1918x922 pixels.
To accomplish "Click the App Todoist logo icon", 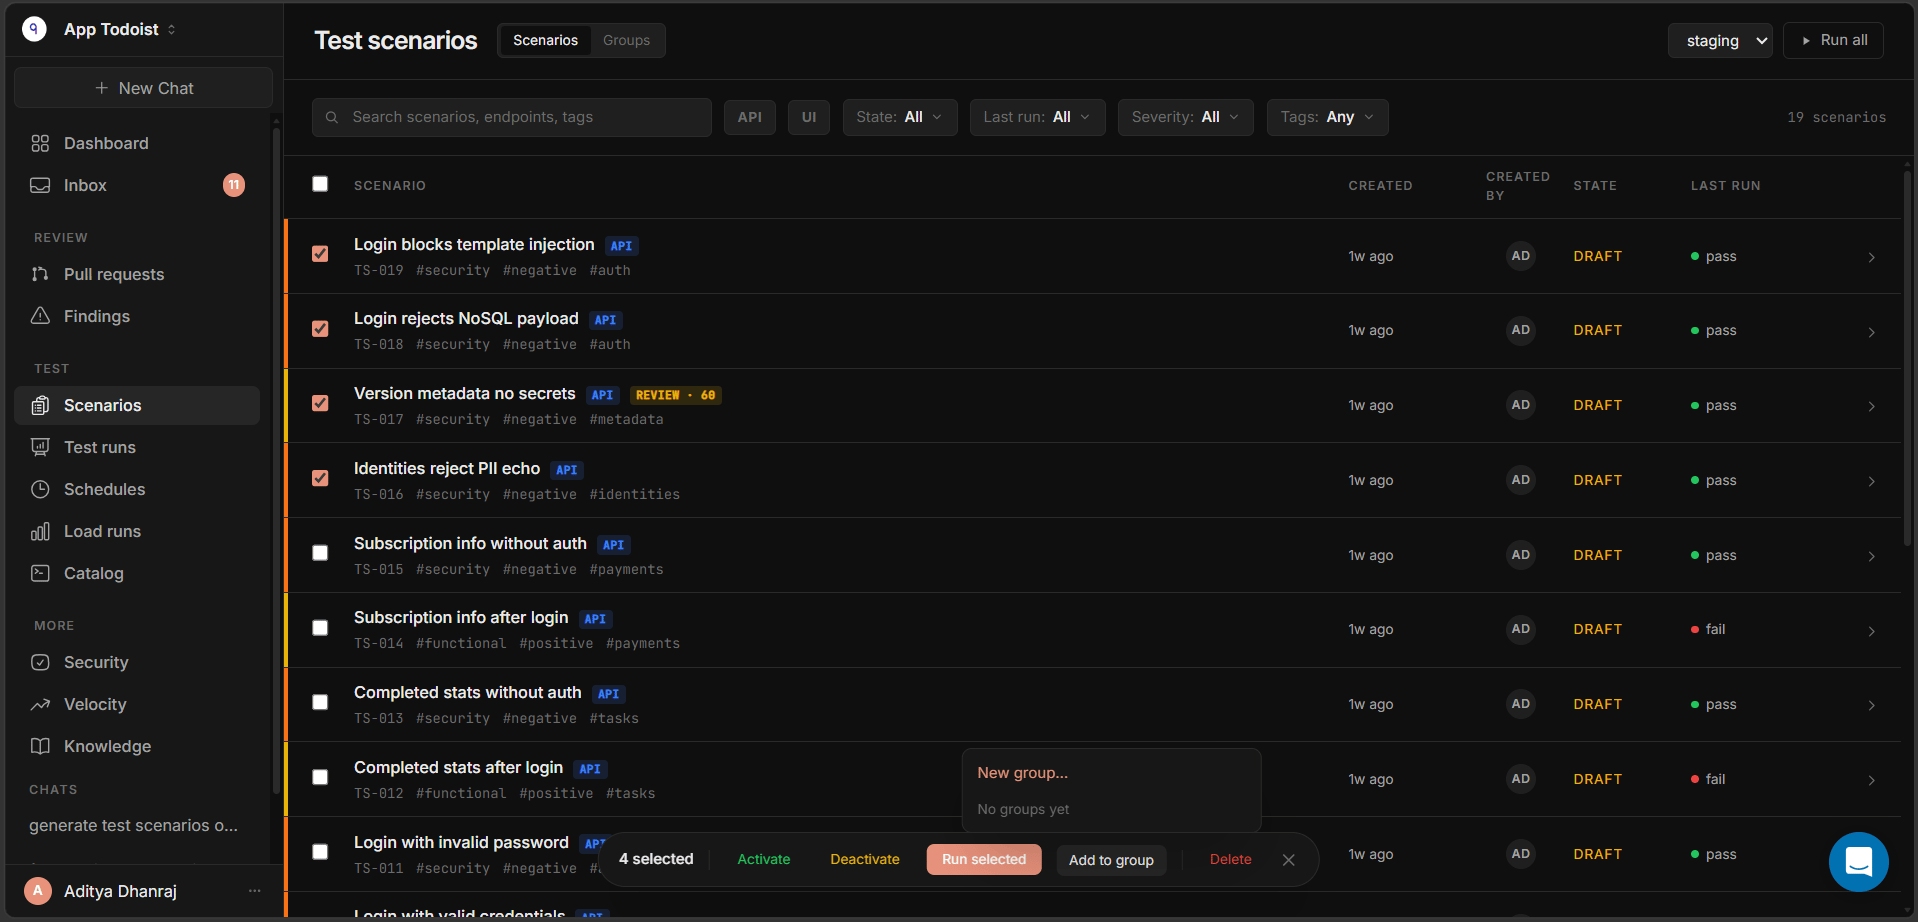I will point(34,29).
